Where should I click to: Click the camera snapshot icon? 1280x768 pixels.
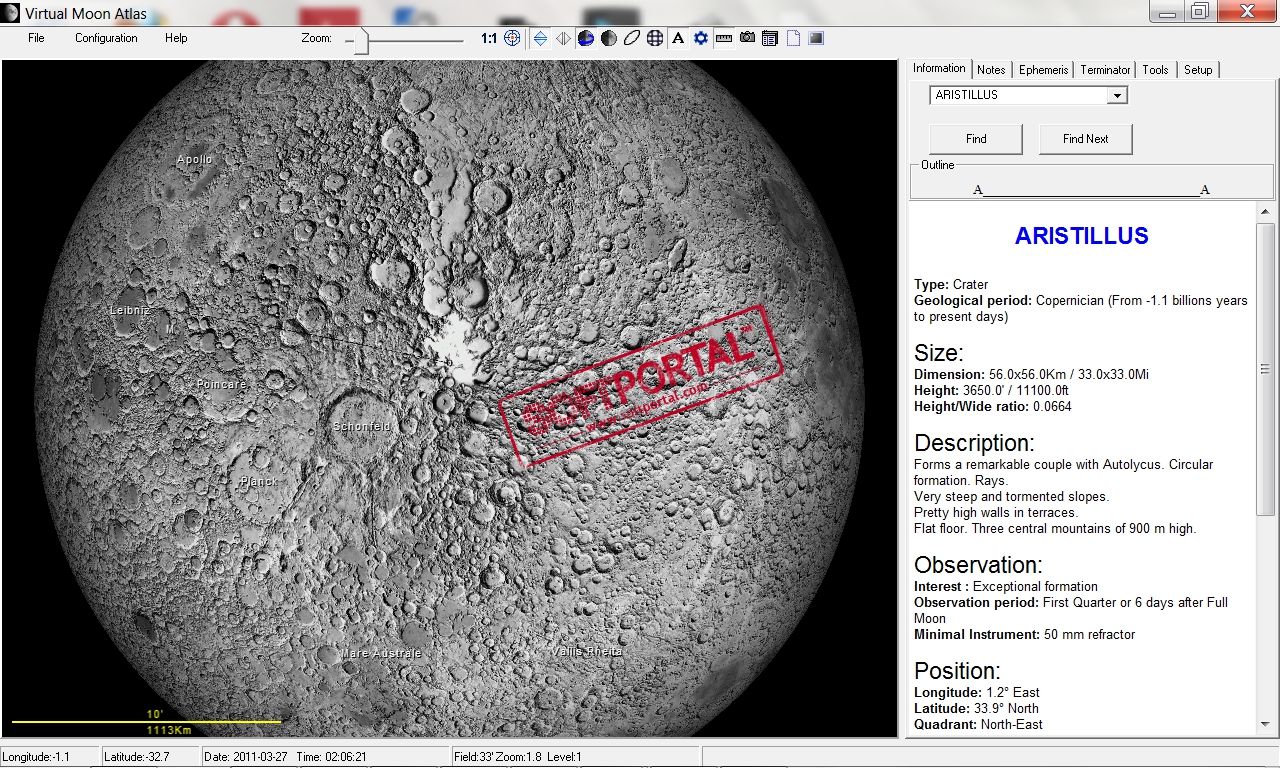click(747, 38)
